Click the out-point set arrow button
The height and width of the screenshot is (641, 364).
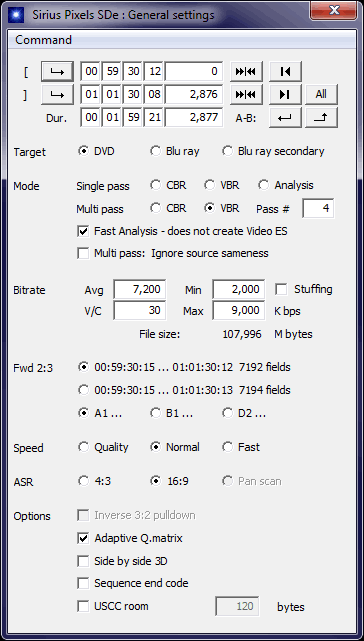[x=57, y=94]
